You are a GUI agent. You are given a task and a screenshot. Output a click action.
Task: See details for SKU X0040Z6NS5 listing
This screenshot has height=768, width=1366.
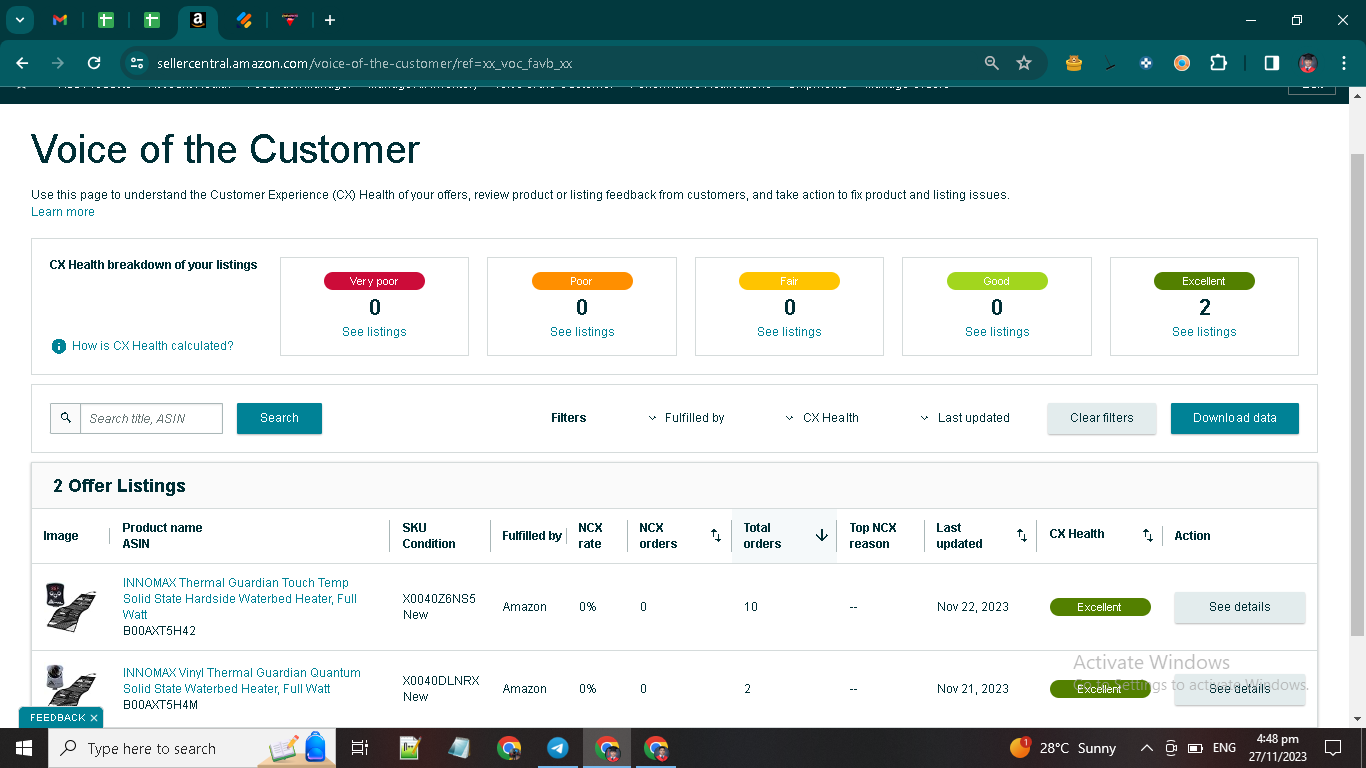click(1240, 607)
